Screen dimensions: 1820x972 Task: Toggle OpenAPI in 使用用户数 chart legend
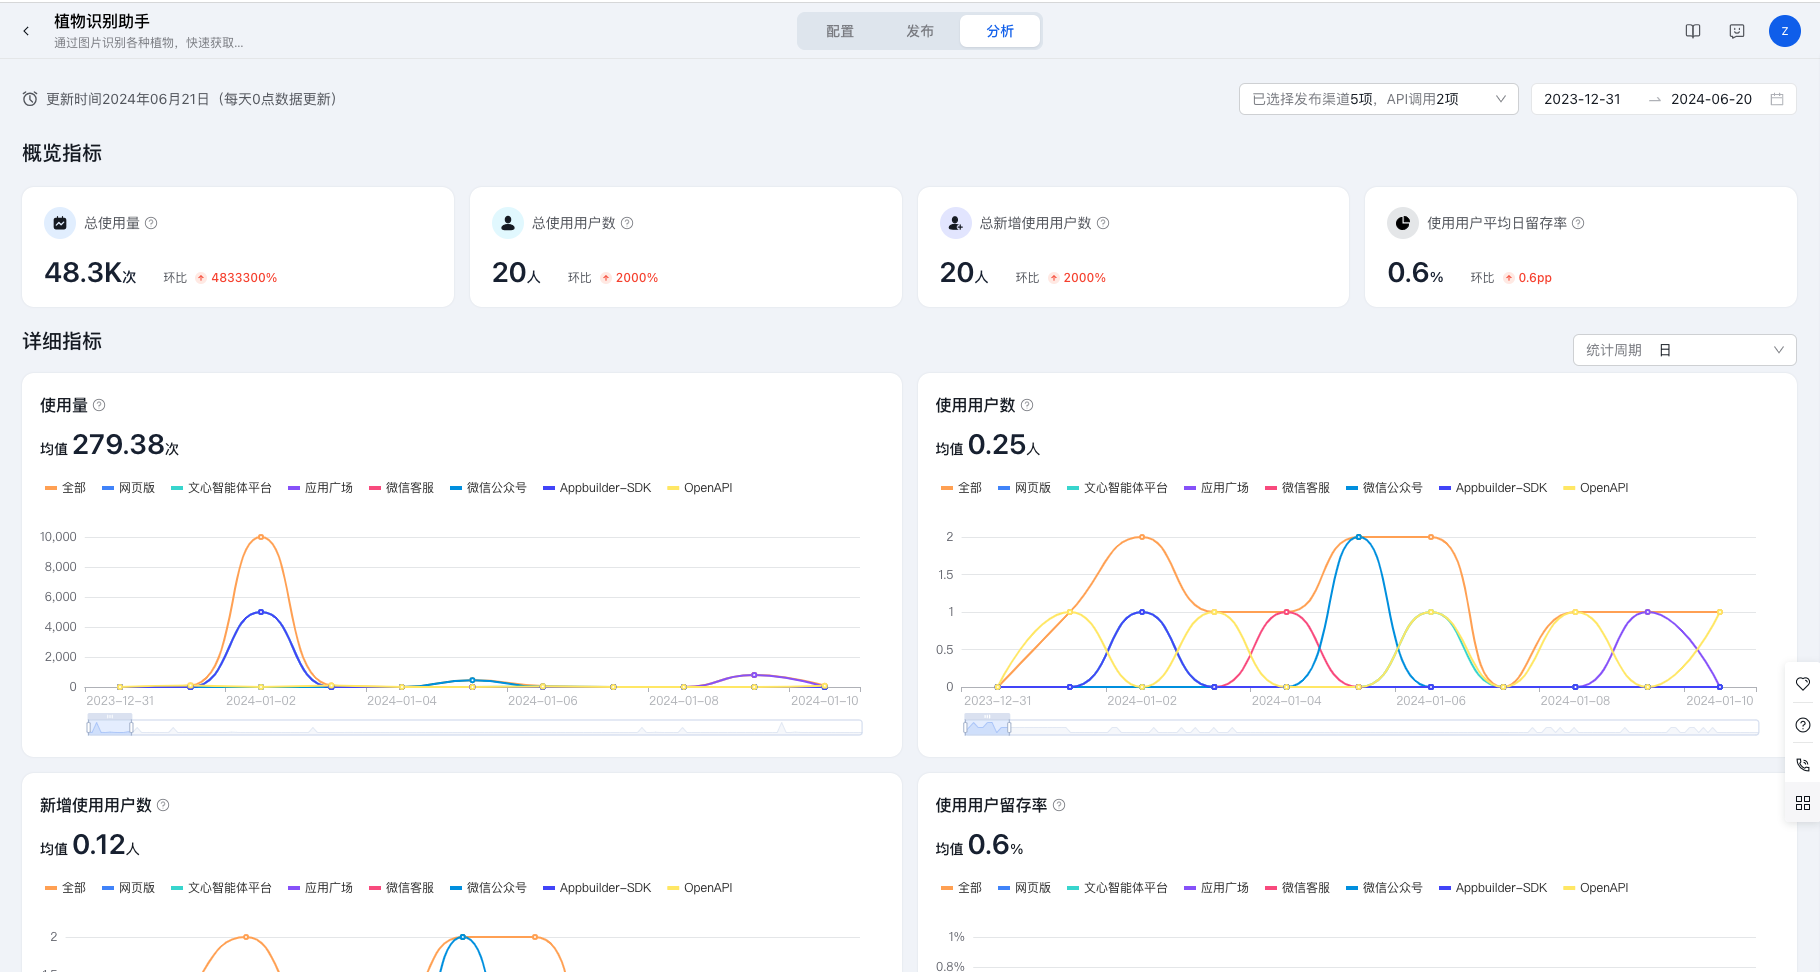coord(1596,488)
